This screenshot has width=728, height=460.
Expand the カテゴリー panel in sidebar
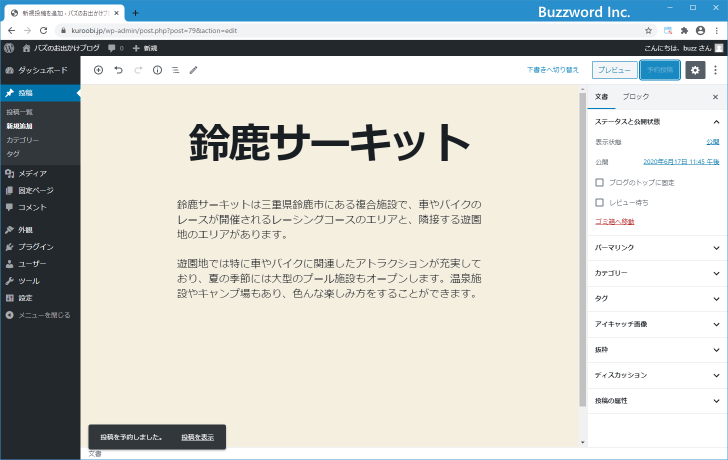[656, 273]
